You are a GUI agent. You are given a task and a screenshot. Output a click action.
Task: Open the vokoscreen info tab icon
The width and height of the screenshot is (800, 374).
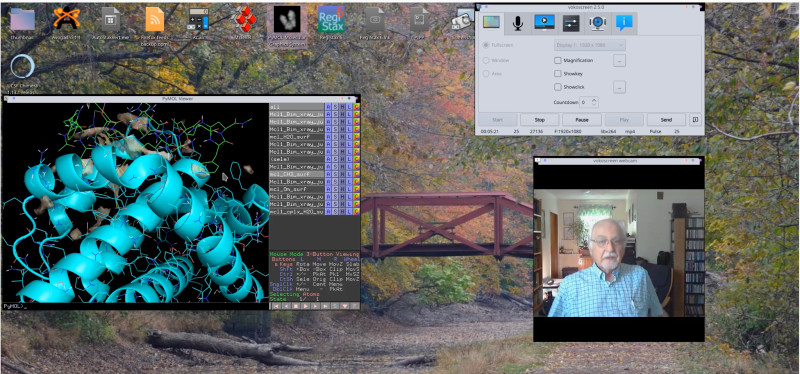tap(624, 23)
